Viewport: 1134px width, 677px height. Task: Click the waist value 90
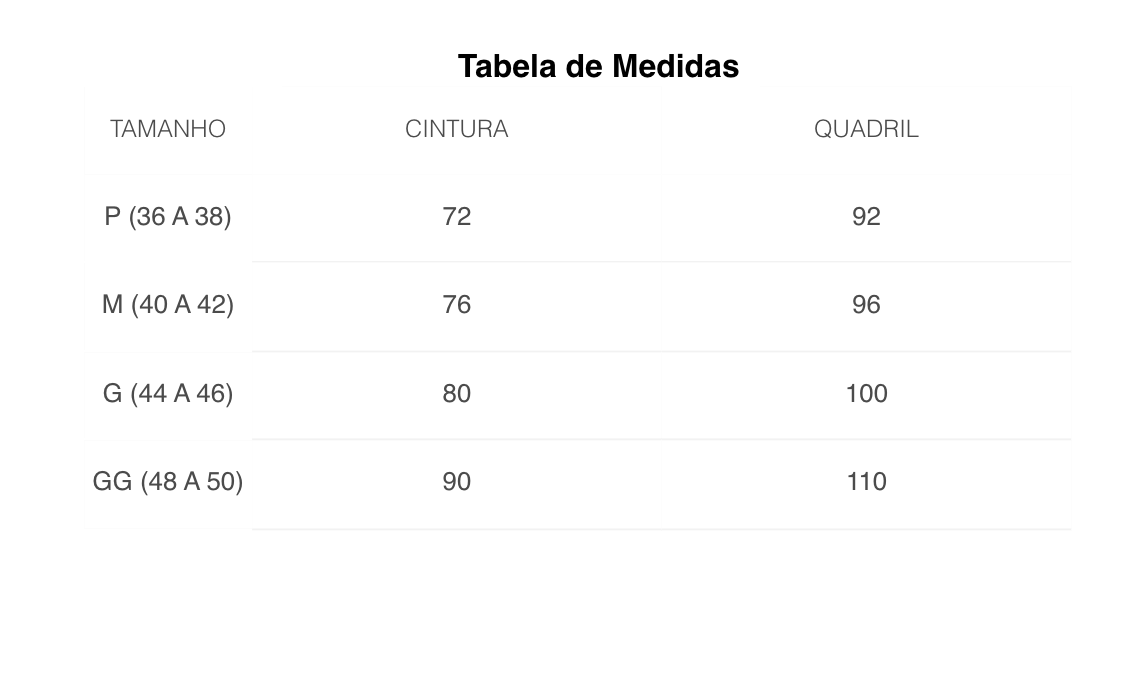click(x=456, y=482)
